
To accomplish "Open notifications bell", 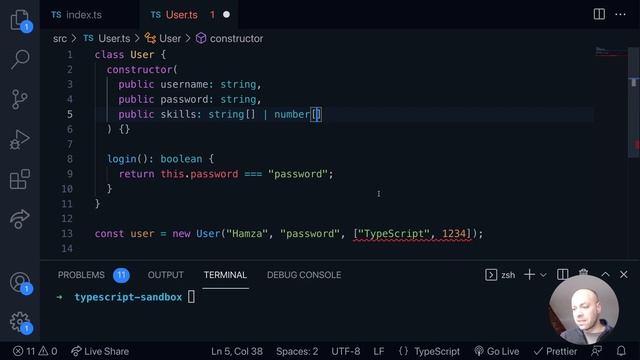I will [621, 351].
